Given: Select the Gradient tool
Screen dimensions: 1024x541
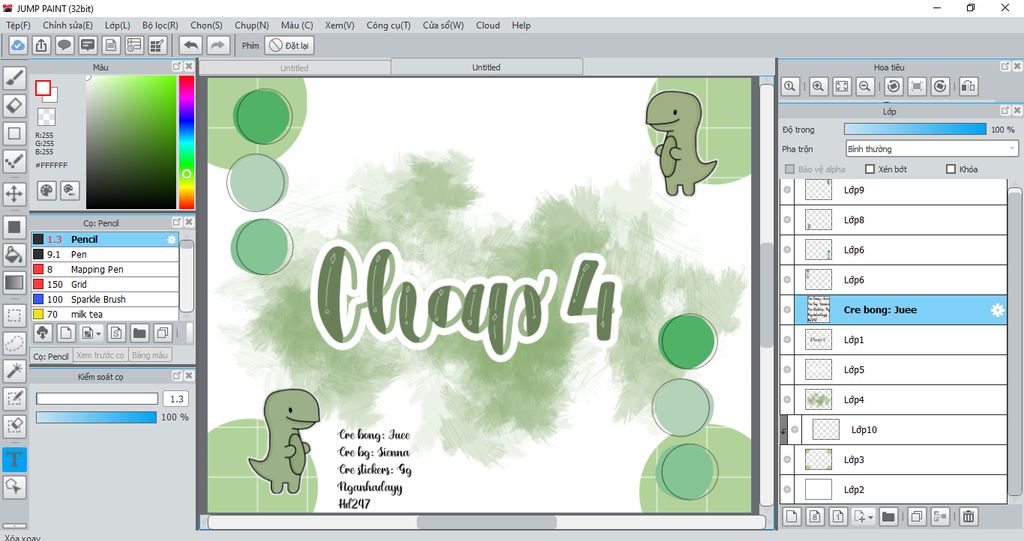Looking at the screenshot, I should click(14, 282).
